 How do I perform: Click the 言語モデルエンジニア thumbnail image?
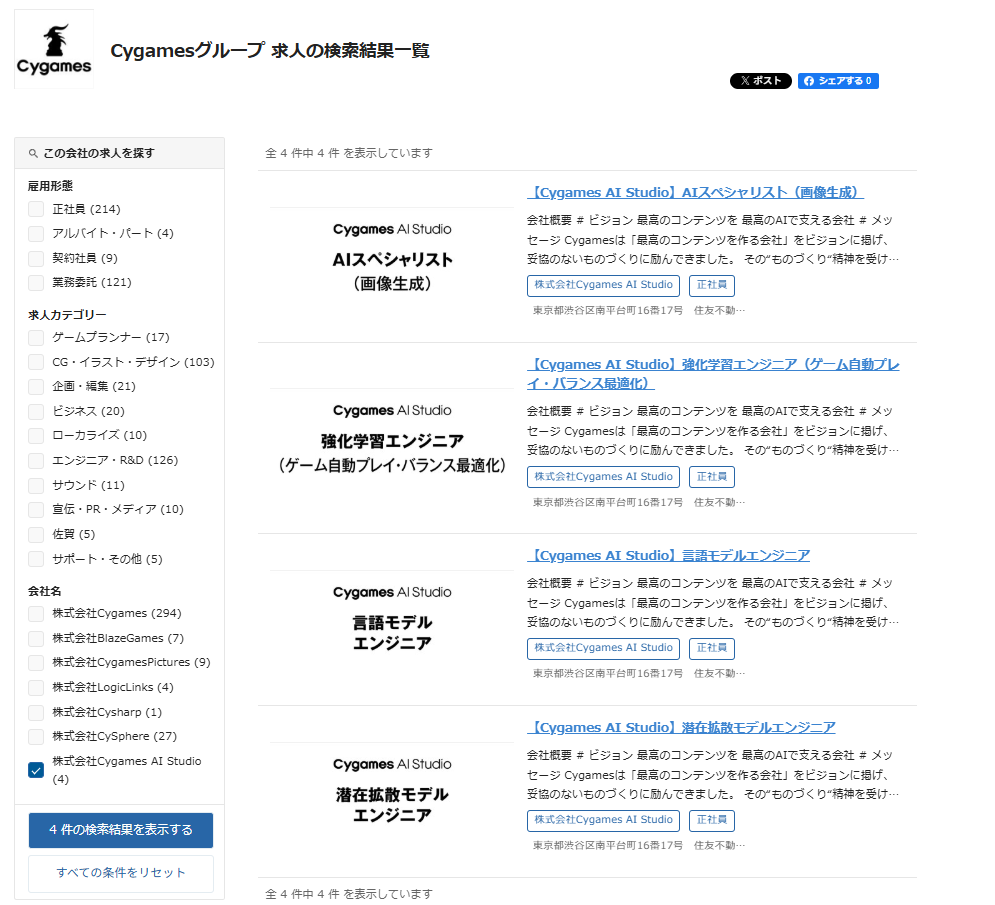[392, 619]
